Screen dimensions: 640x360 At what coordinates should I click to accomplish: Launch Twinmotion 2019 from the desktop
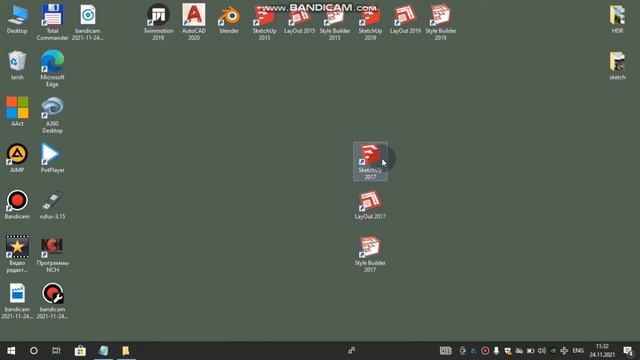point(158,22)
